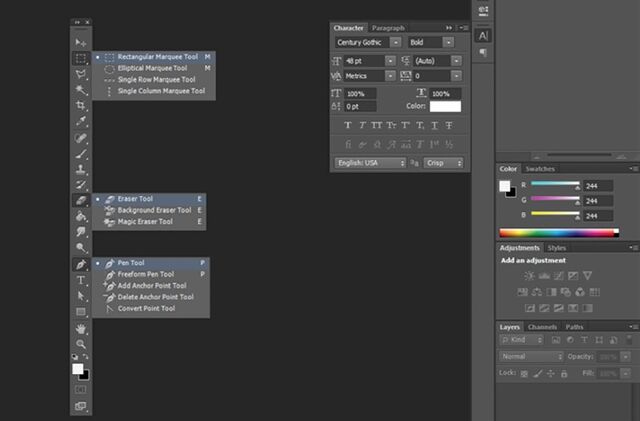Pick a color from the spectrum ramp
The height and width of the screenshot is (421, 640).
(559, 233)
